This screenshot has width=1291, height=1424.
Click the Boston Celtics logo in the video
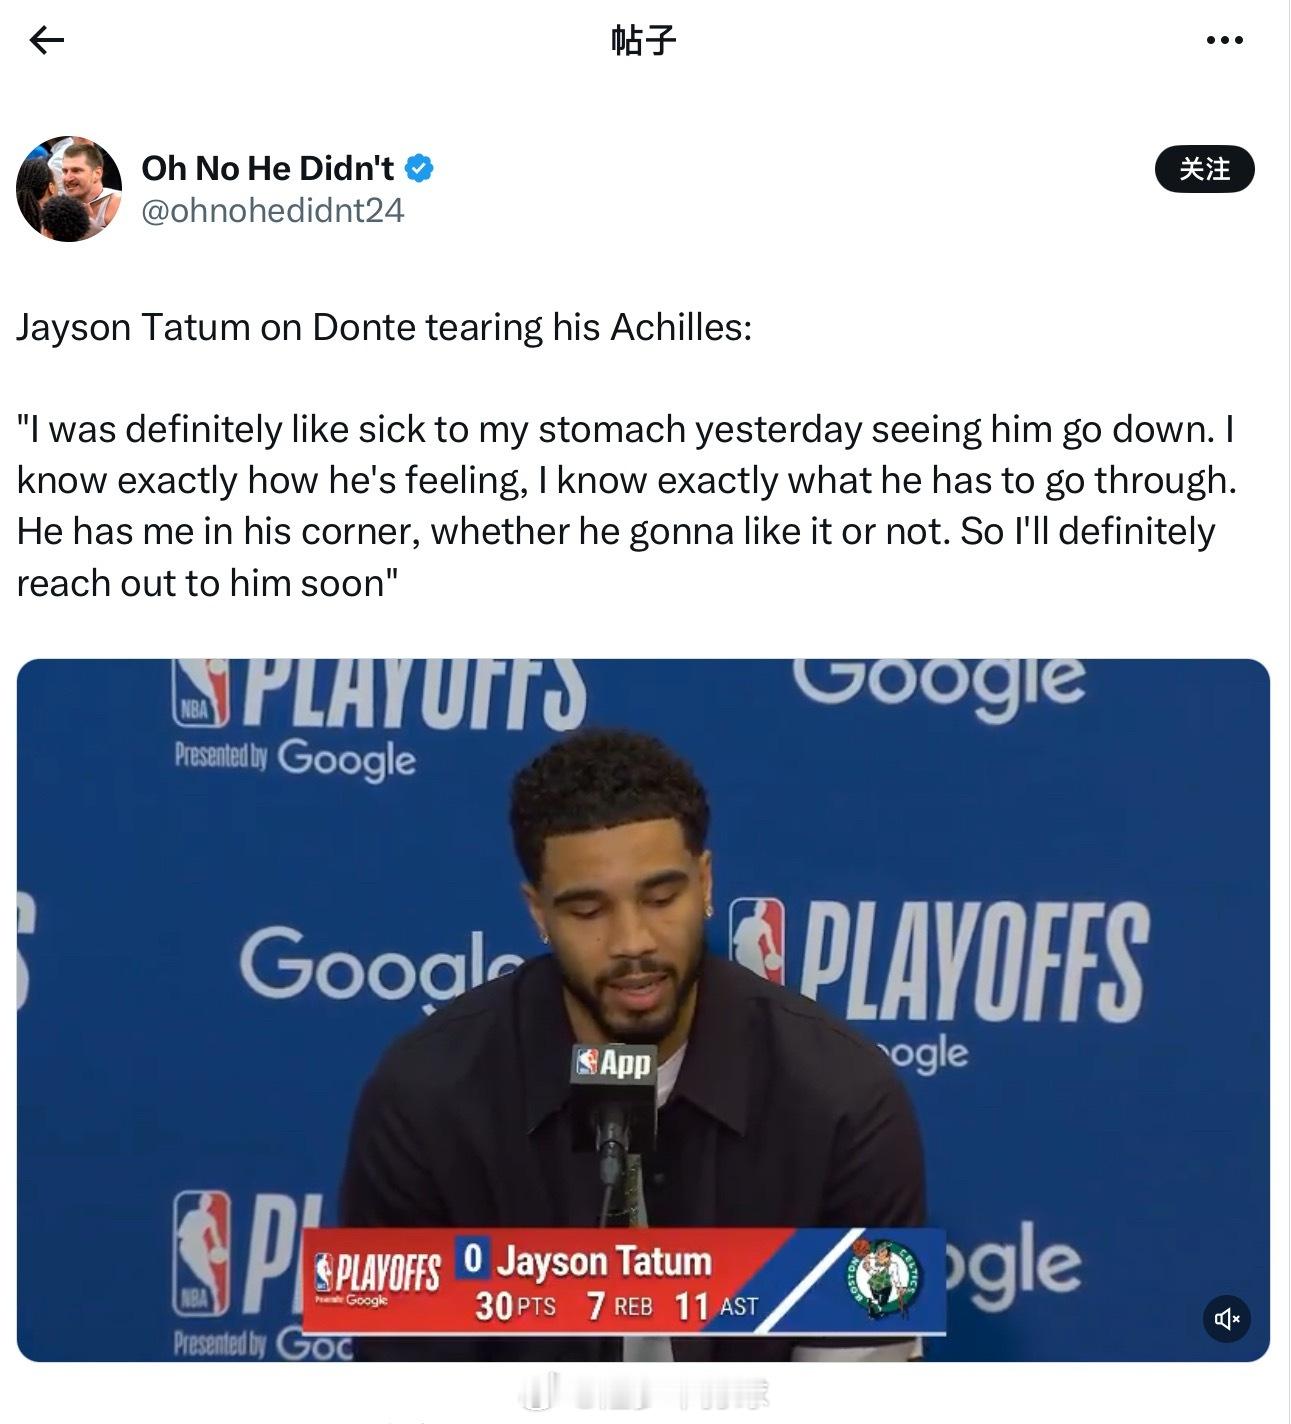tap(885, 1280)
